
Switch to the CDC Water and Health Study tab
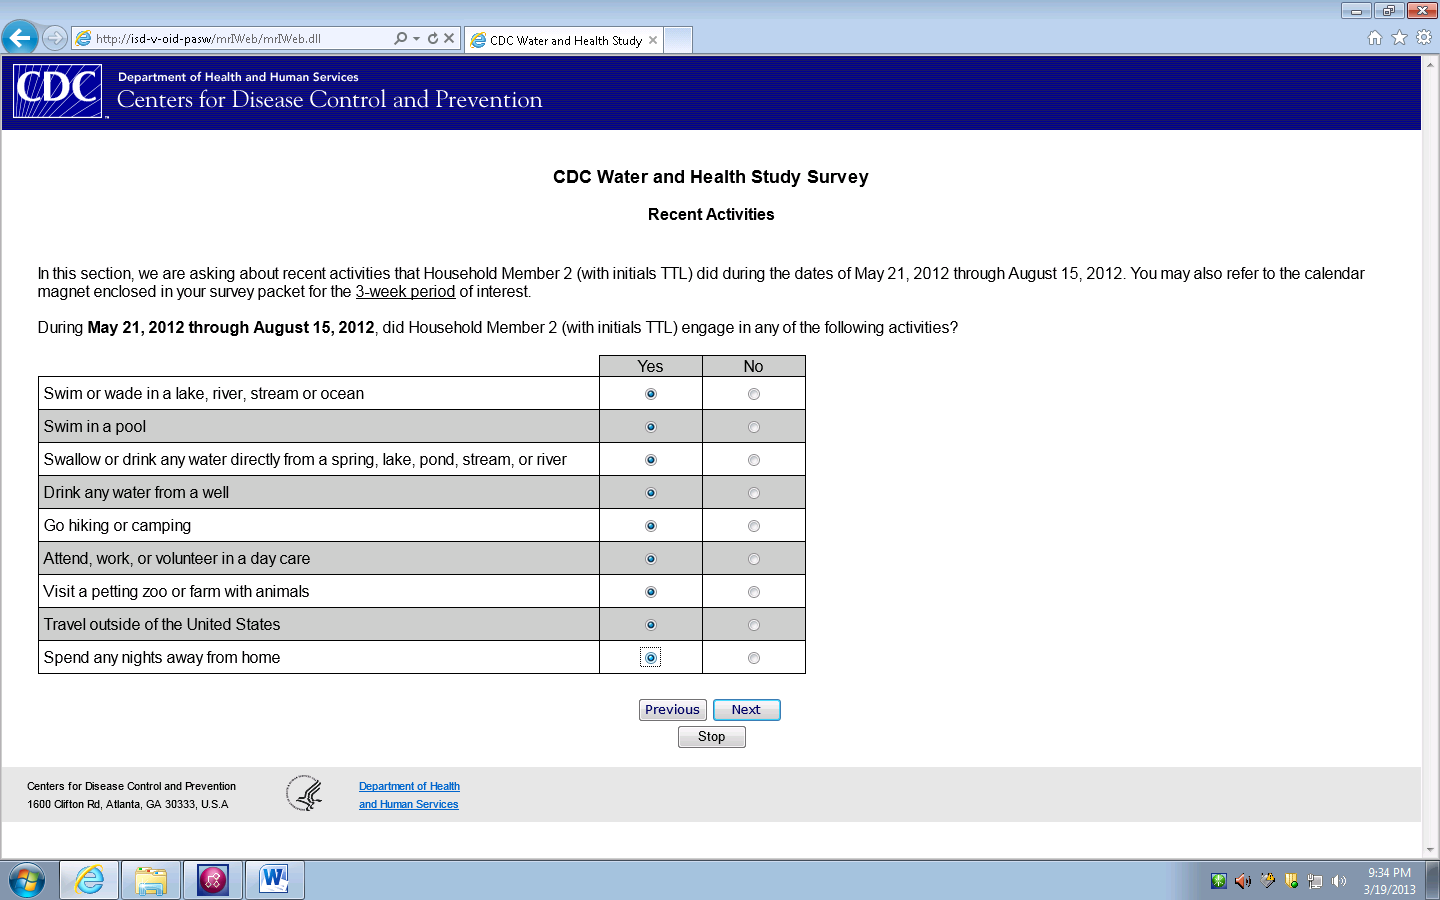565,40
